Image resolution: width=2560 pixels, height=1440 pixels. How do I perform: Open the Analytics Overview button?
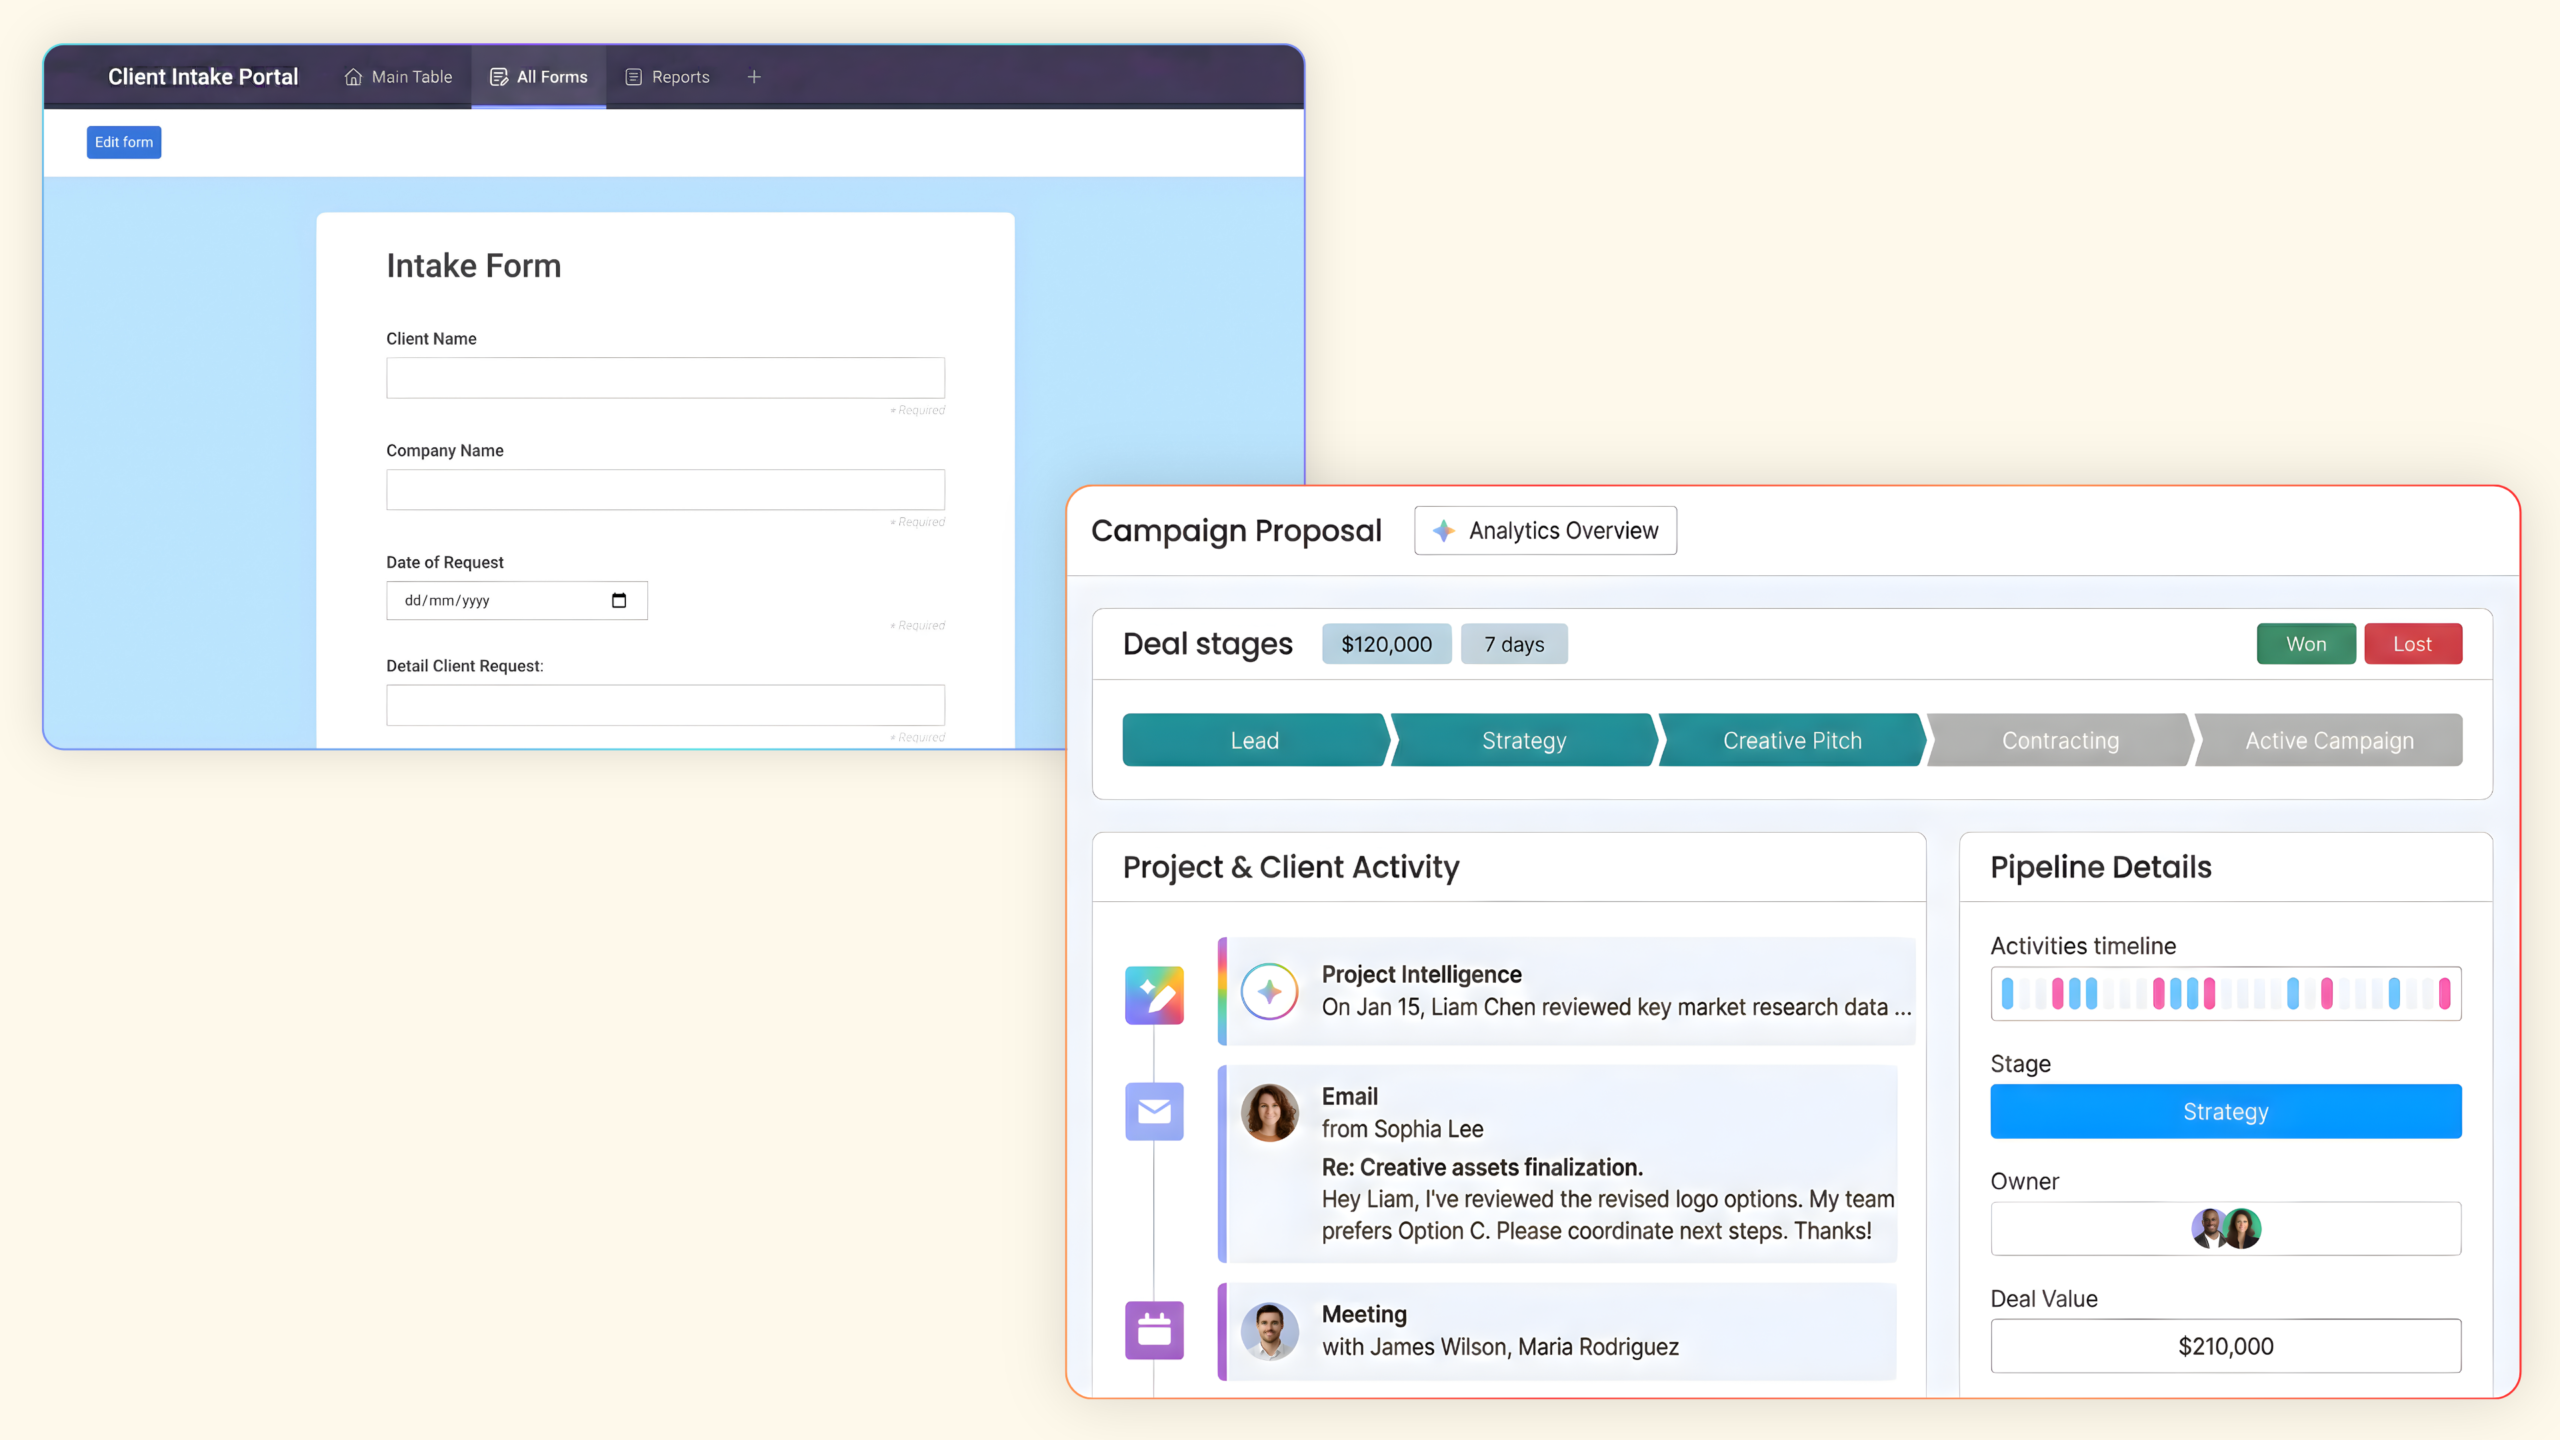(x=1545, y=530)
